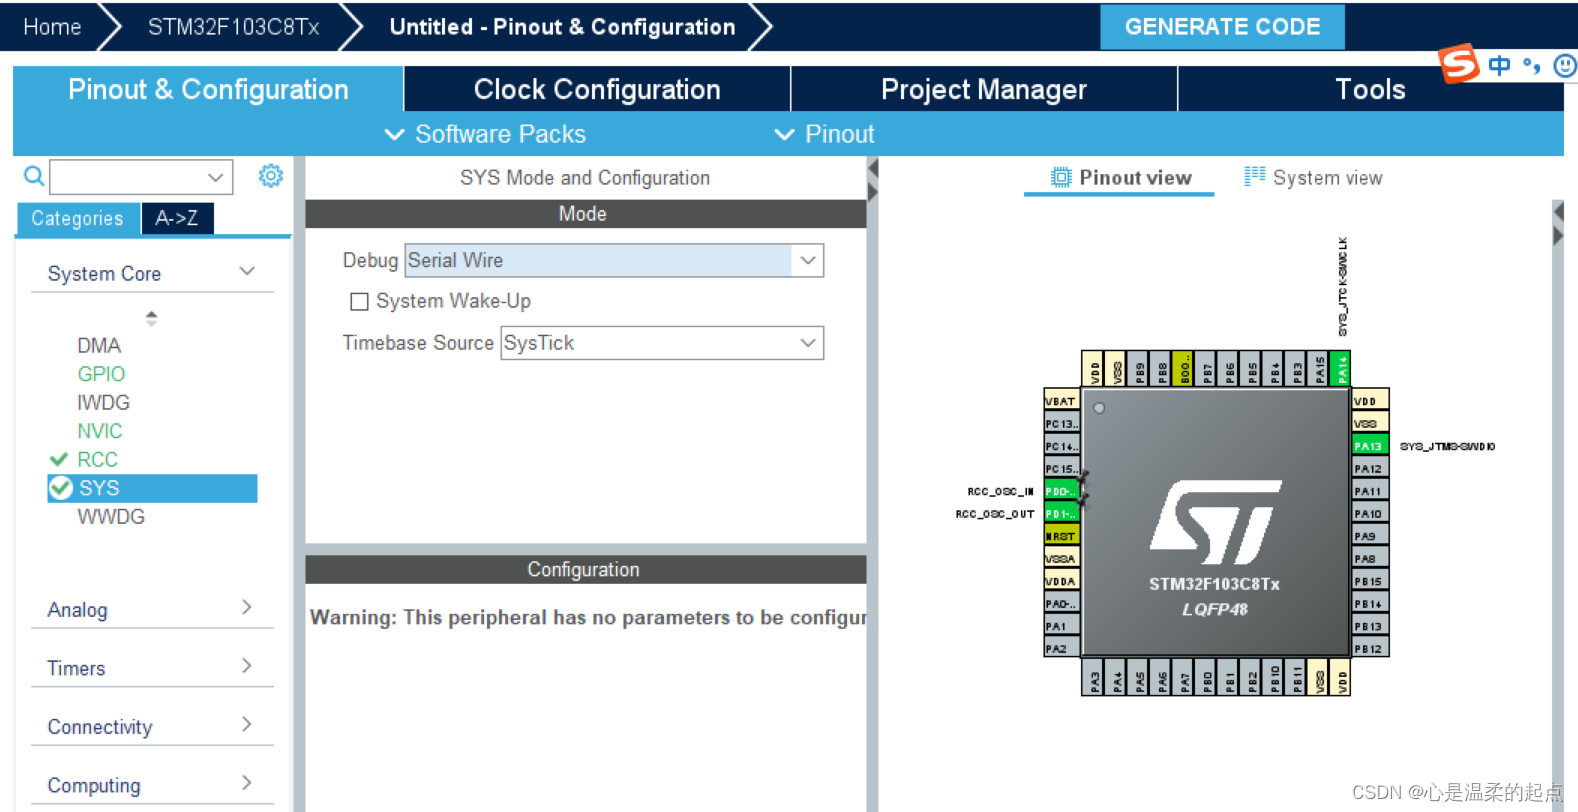Click pin PA13 on the chip
1578x812 pixels.
[1369, 445]
